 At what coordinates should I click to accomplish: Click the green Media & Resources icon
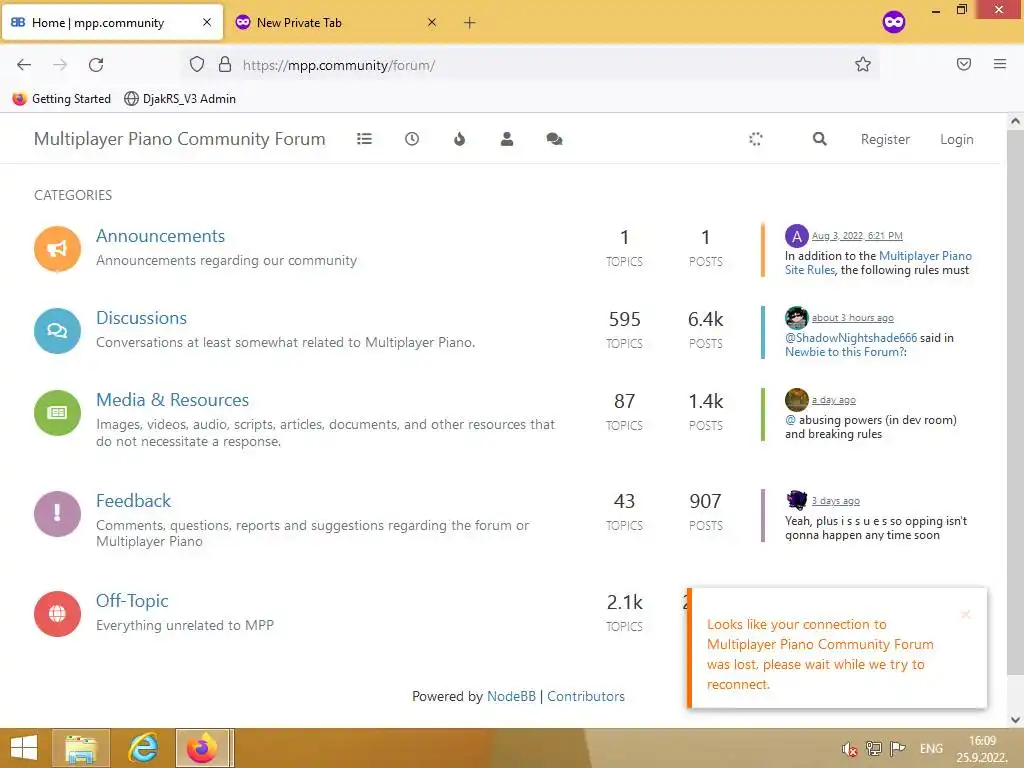[57, 413]
